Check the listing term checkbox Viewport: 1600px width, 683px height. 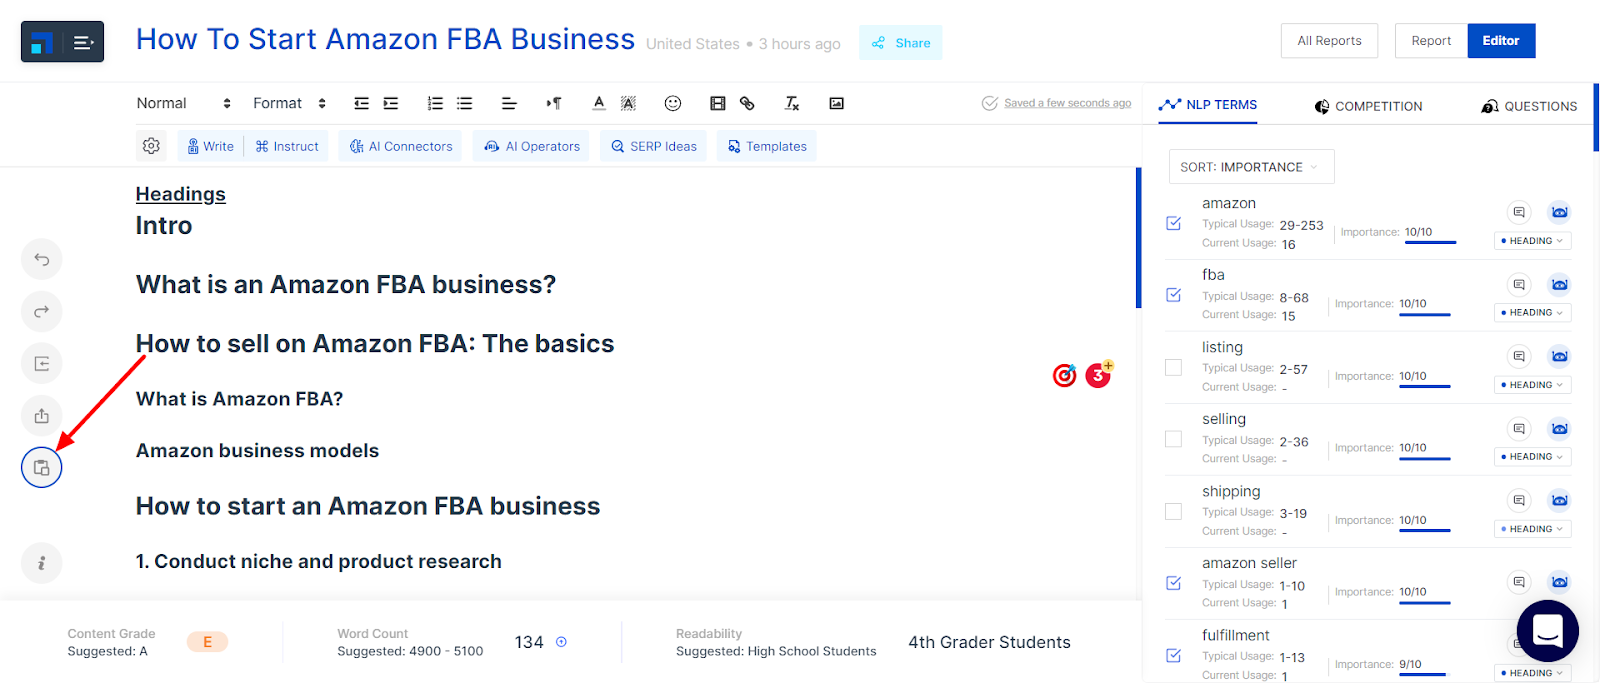coord(1174,367)
